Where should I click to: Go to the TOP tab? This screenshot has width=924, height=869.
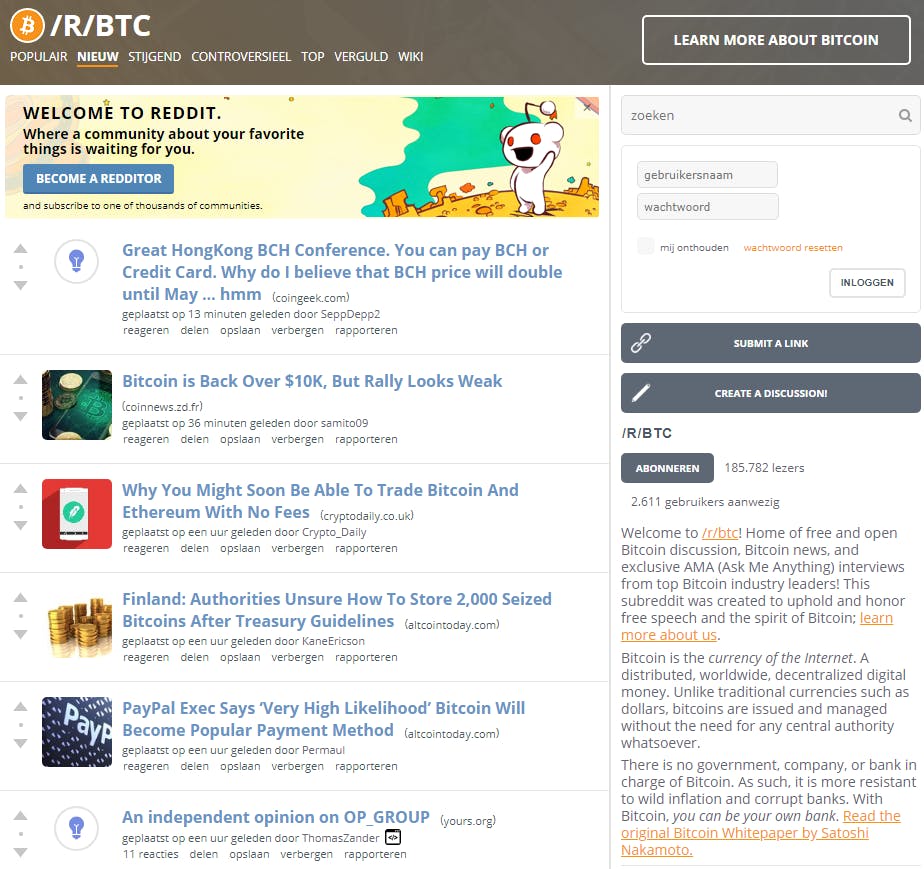click(x=313, y=57)
